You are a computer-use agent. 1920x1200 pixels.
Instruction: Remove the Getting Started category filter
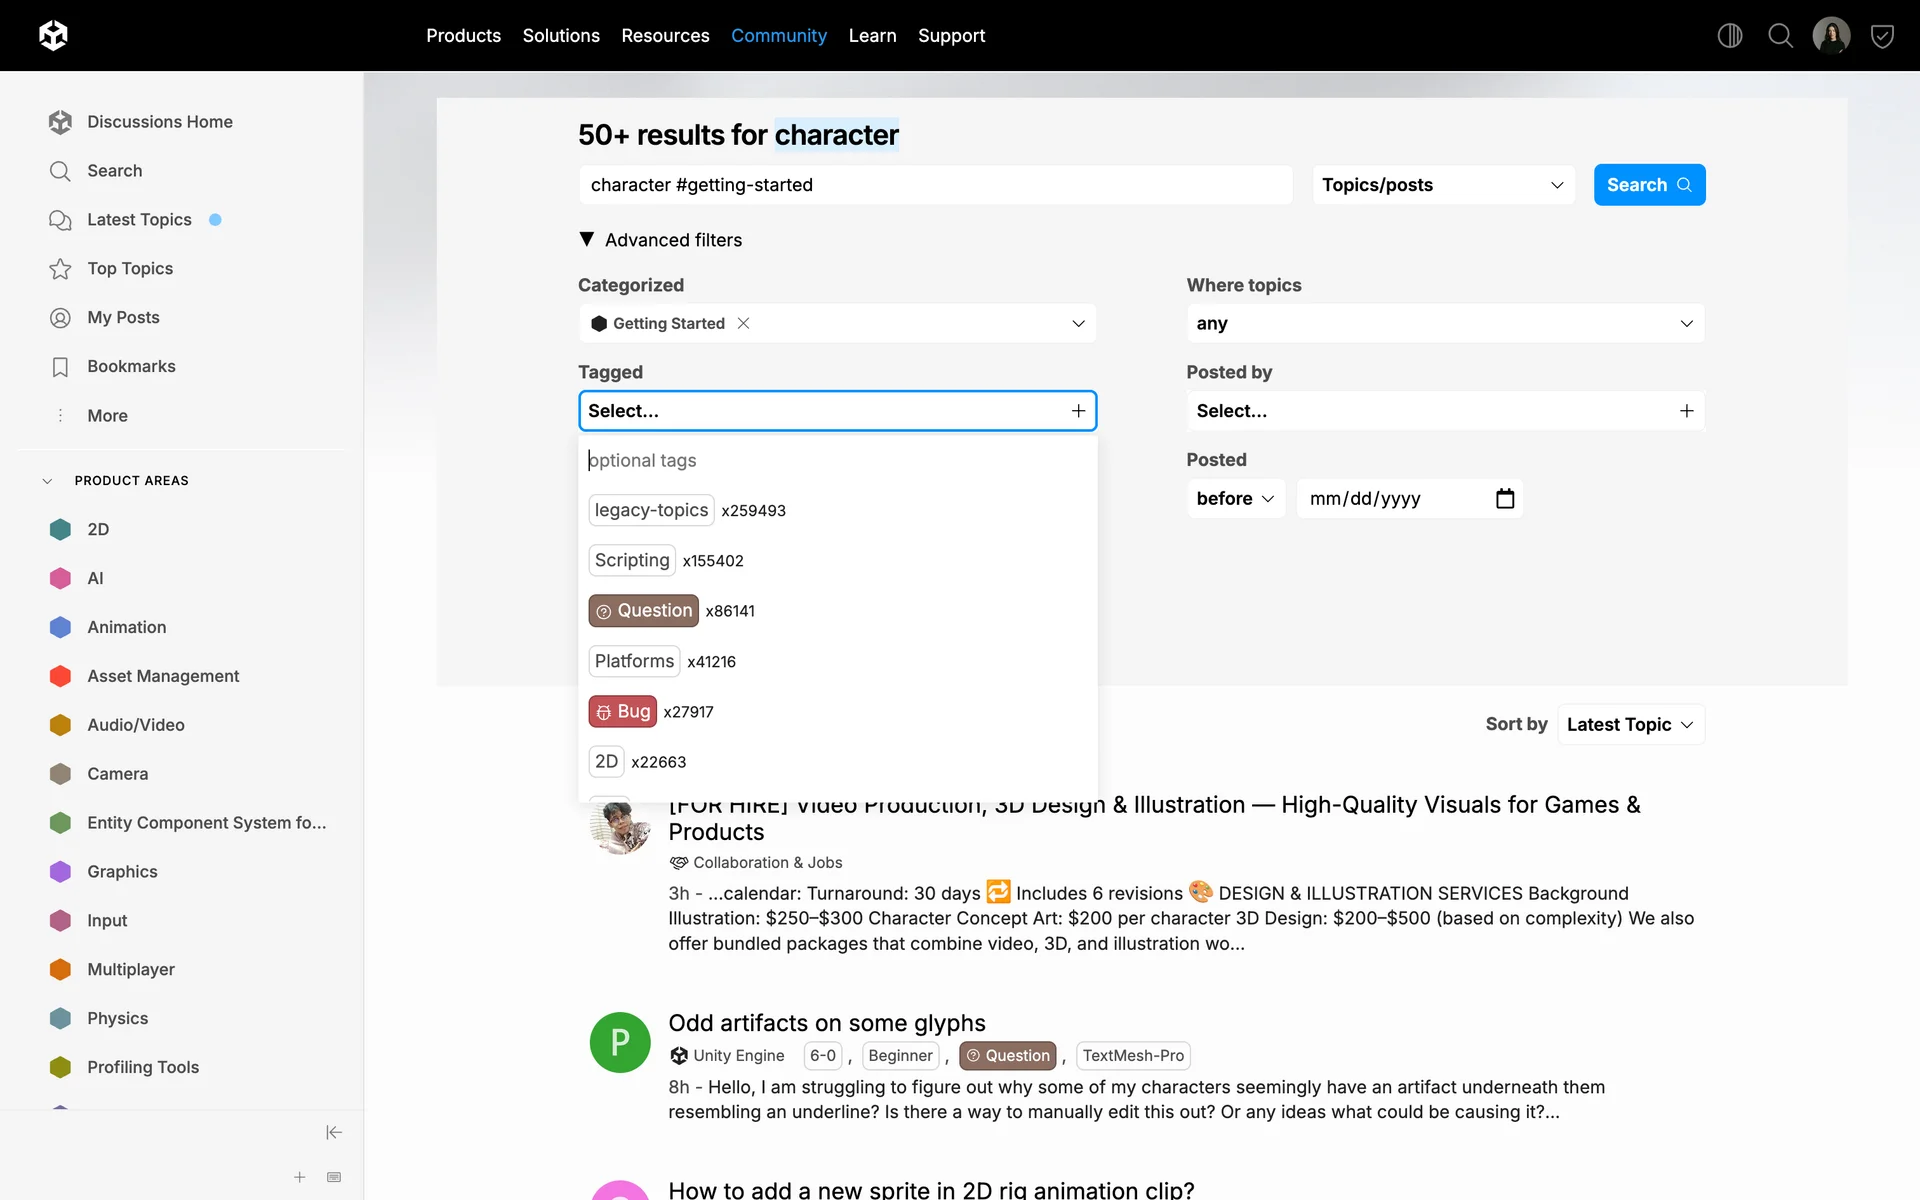point(743,323)
